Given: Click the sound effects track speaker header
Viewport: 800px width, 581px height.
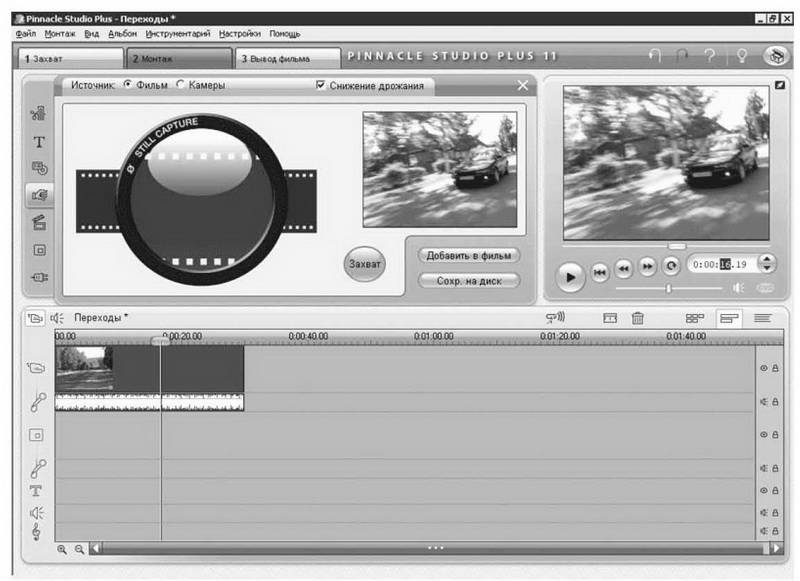Looking at the screenshot, I should (37, 513).
